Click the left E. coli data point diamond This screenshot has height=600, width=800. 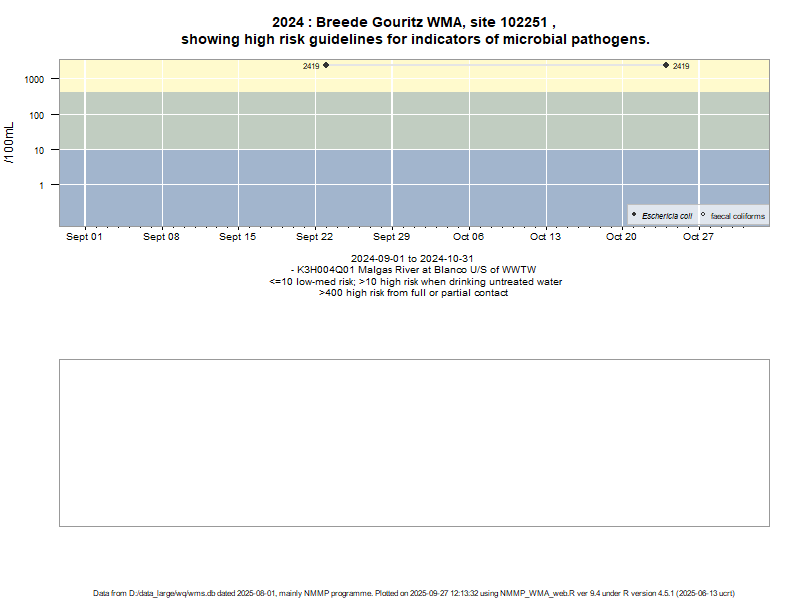[326, 65]
